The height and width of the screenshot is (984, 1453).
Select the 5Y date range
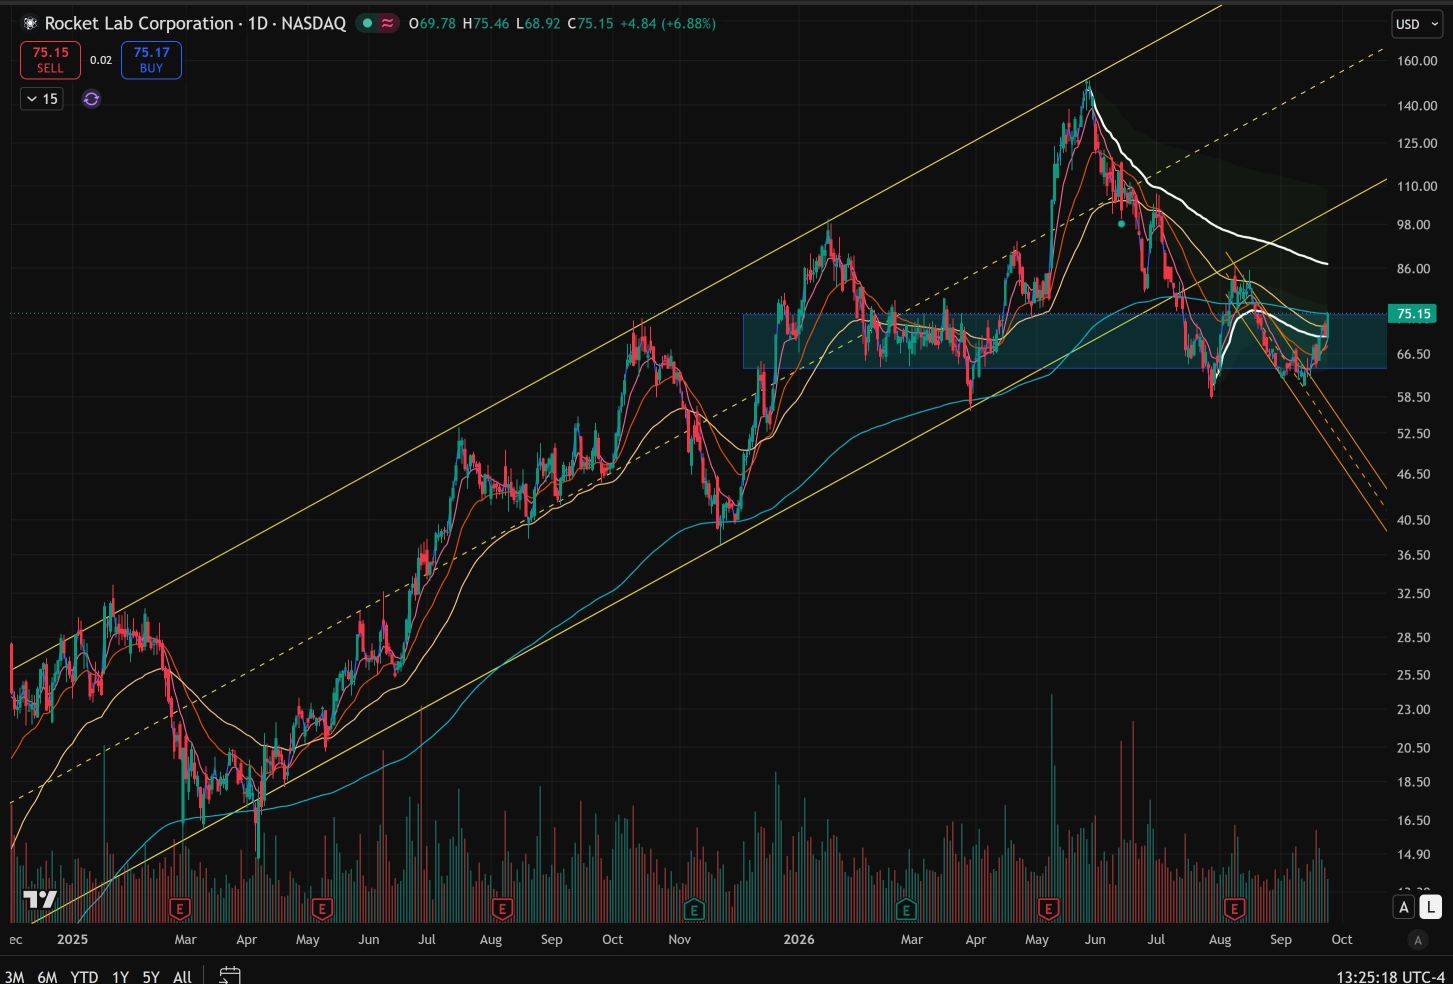click(151, 976)
